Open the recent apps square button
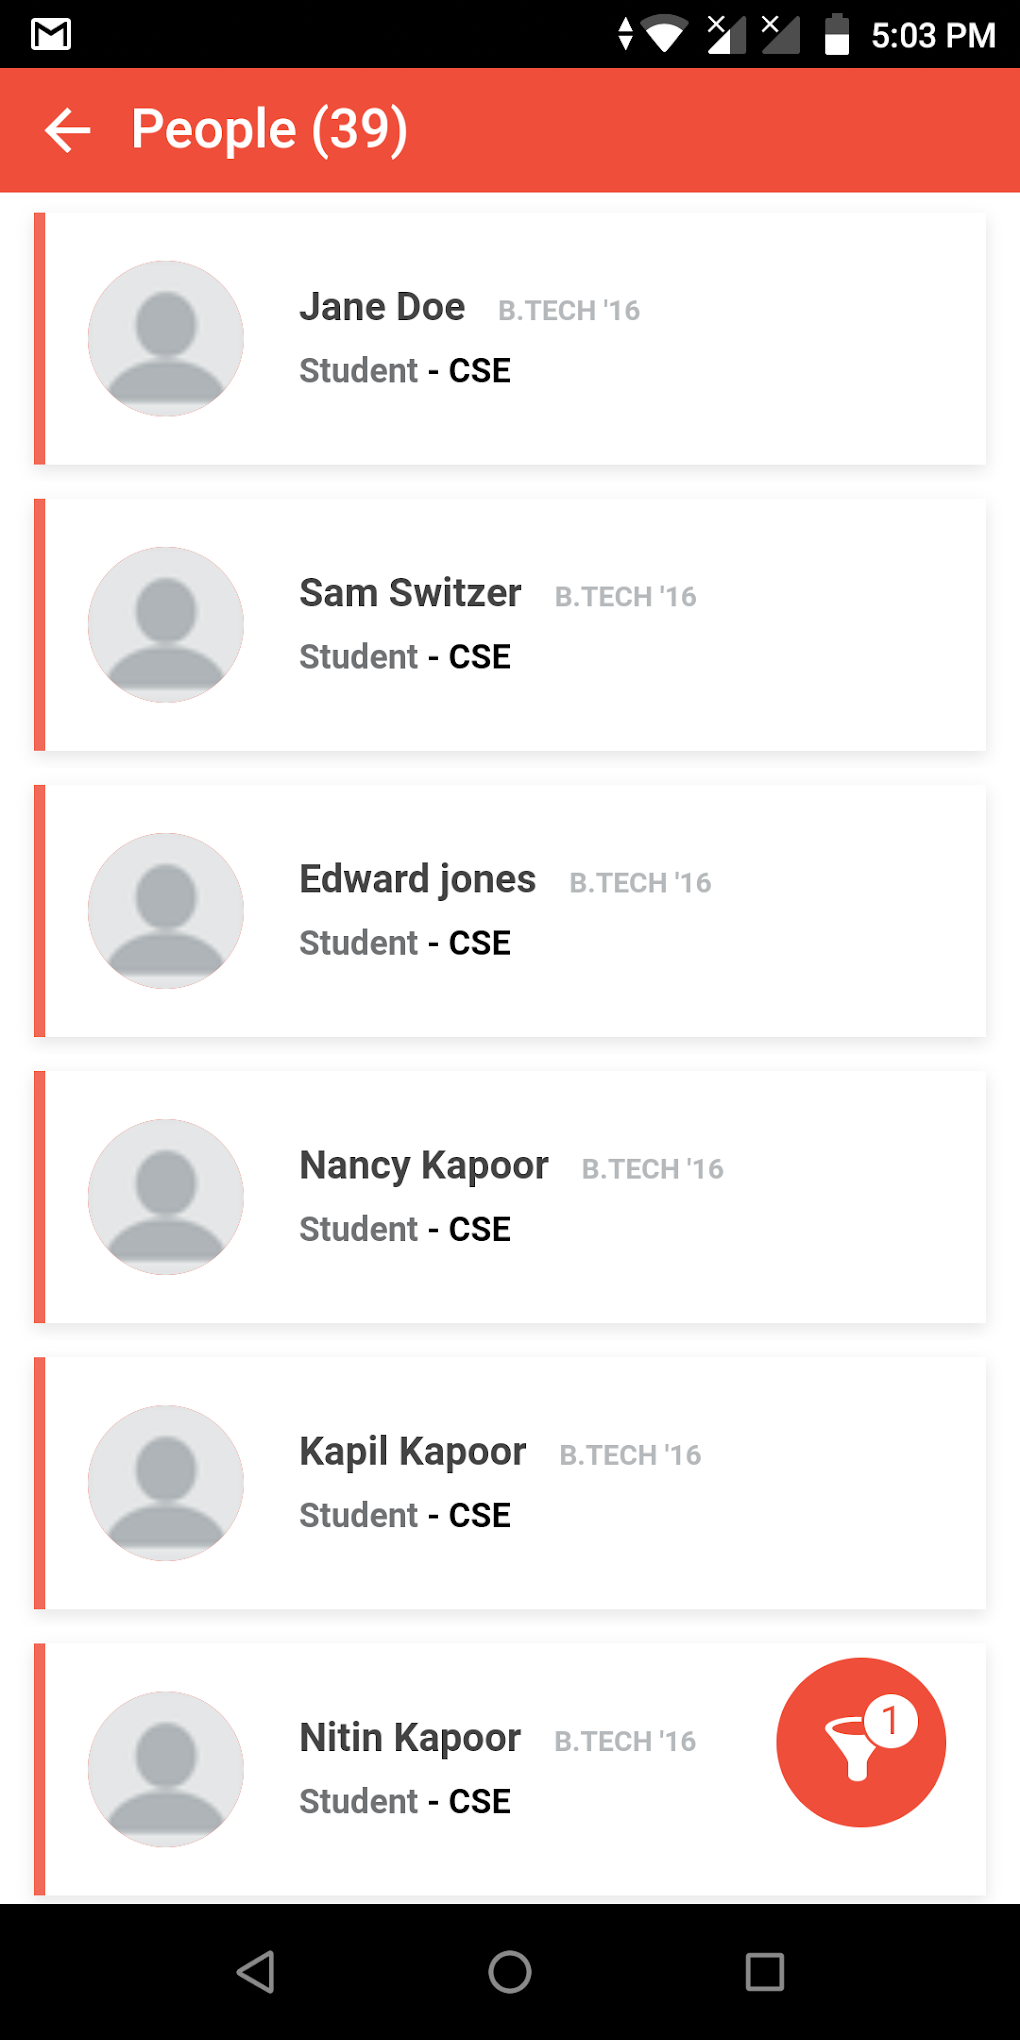 click(x=765, y=1972)
